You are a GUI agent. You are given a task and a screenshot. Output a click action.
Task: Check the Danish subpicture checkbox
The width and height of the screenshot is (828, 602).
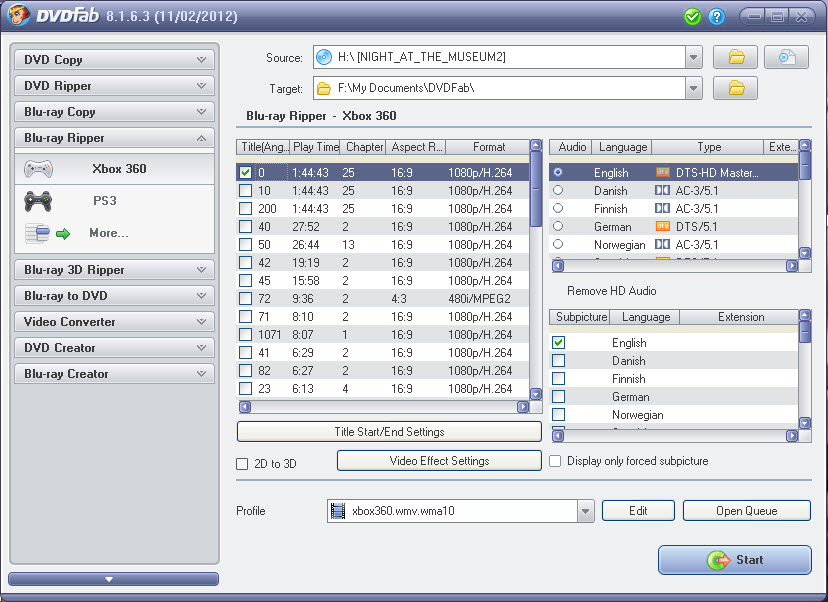point(558,361)
